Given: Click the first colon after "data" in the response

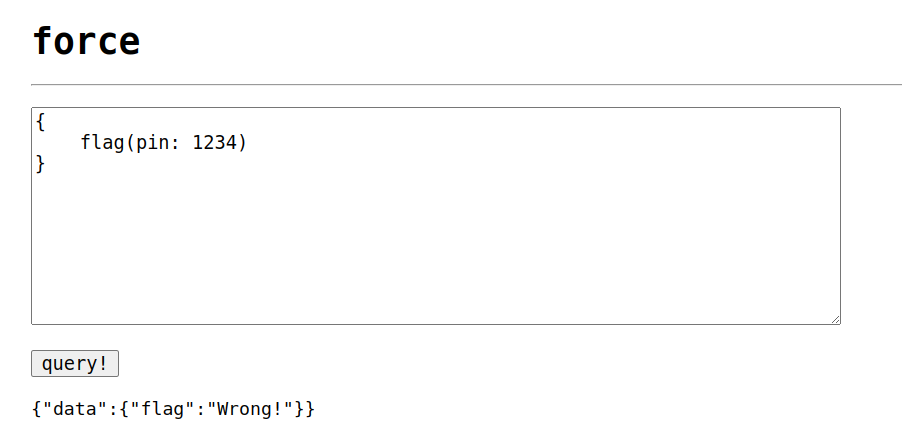Looking at the screenshot, I should coord(114,408).
